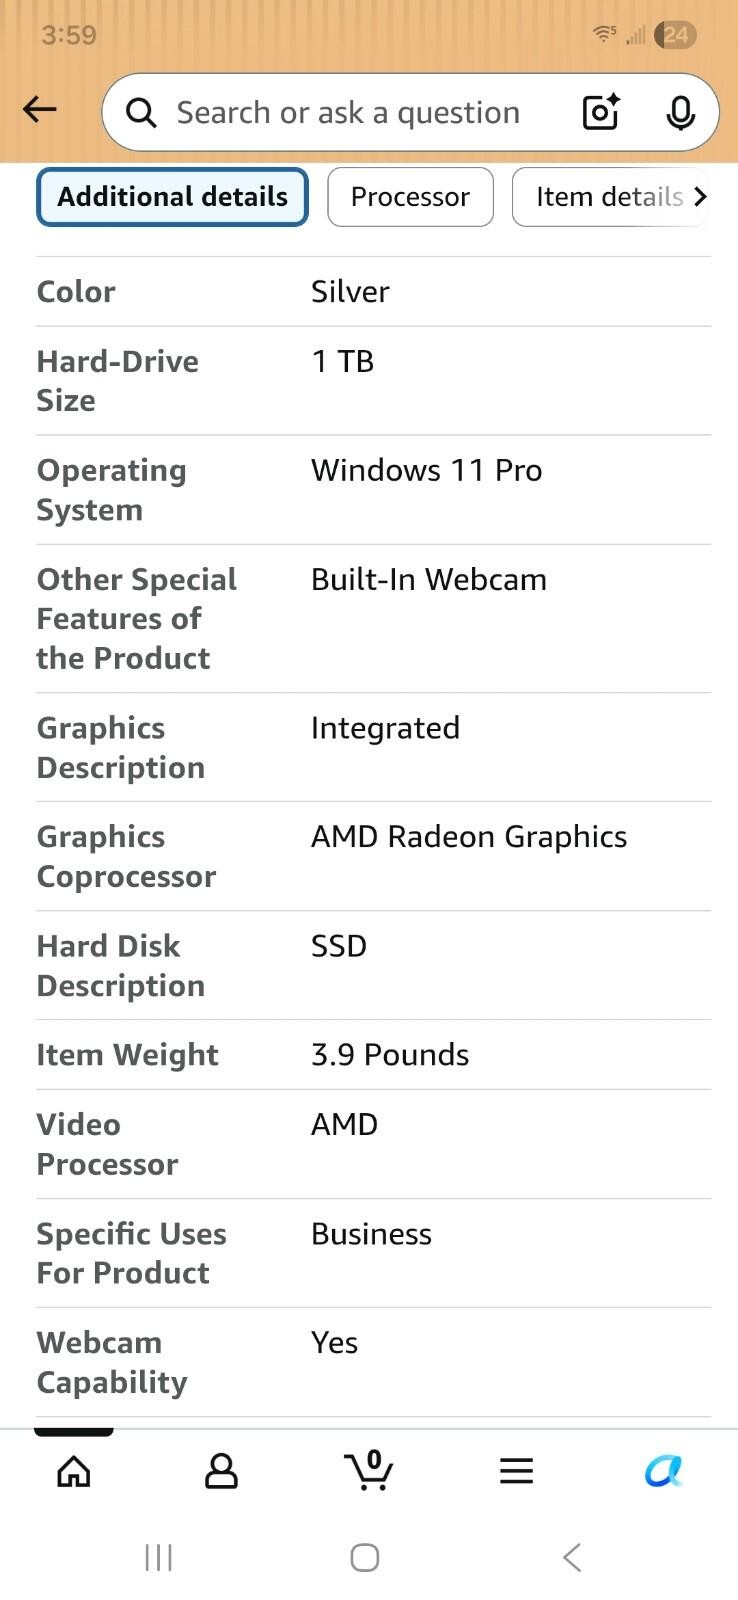This screenshot has height=1600, width=738.
Task: Tap the Windows 11 Pro value
Action: [x=427, y=470]
